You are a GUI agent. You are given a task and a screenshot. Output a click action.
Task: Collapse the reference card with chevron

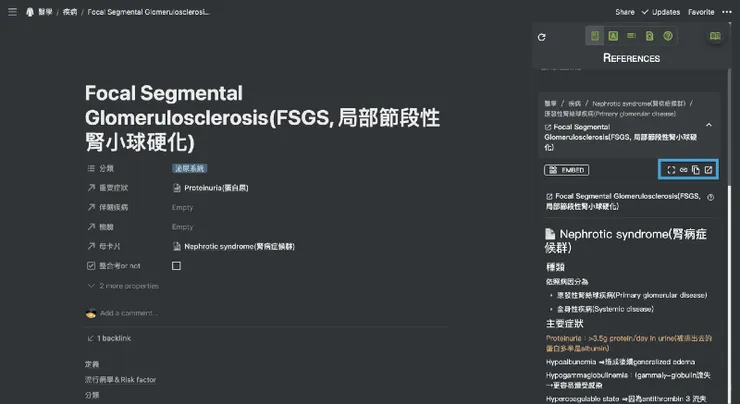click(708, 125)
